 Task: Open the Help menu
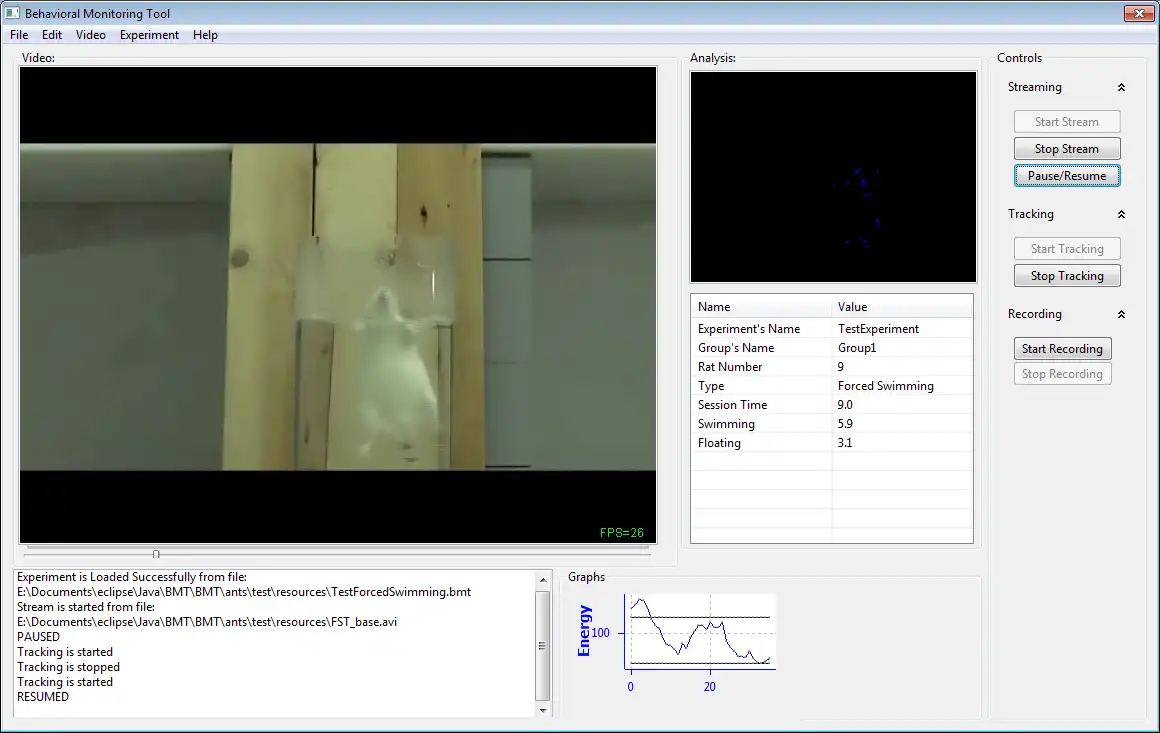coord(205,35)
